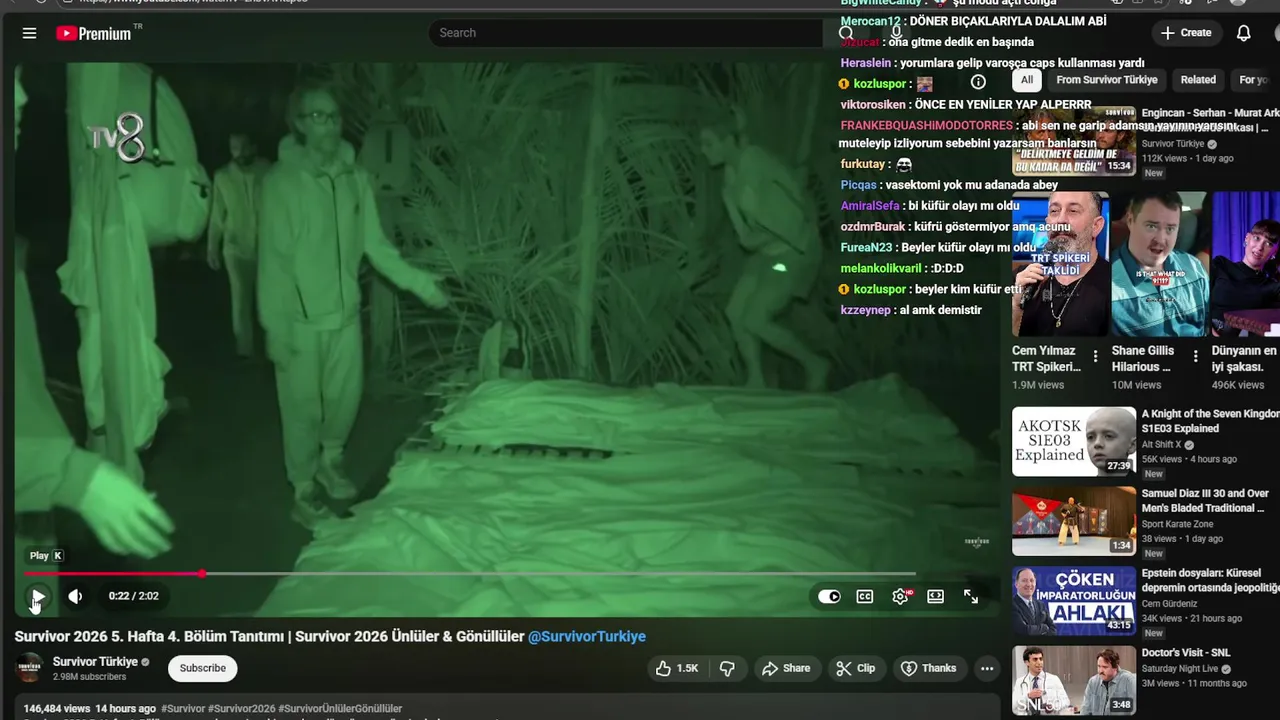Select the All filter chip

tap(1027, 80)
